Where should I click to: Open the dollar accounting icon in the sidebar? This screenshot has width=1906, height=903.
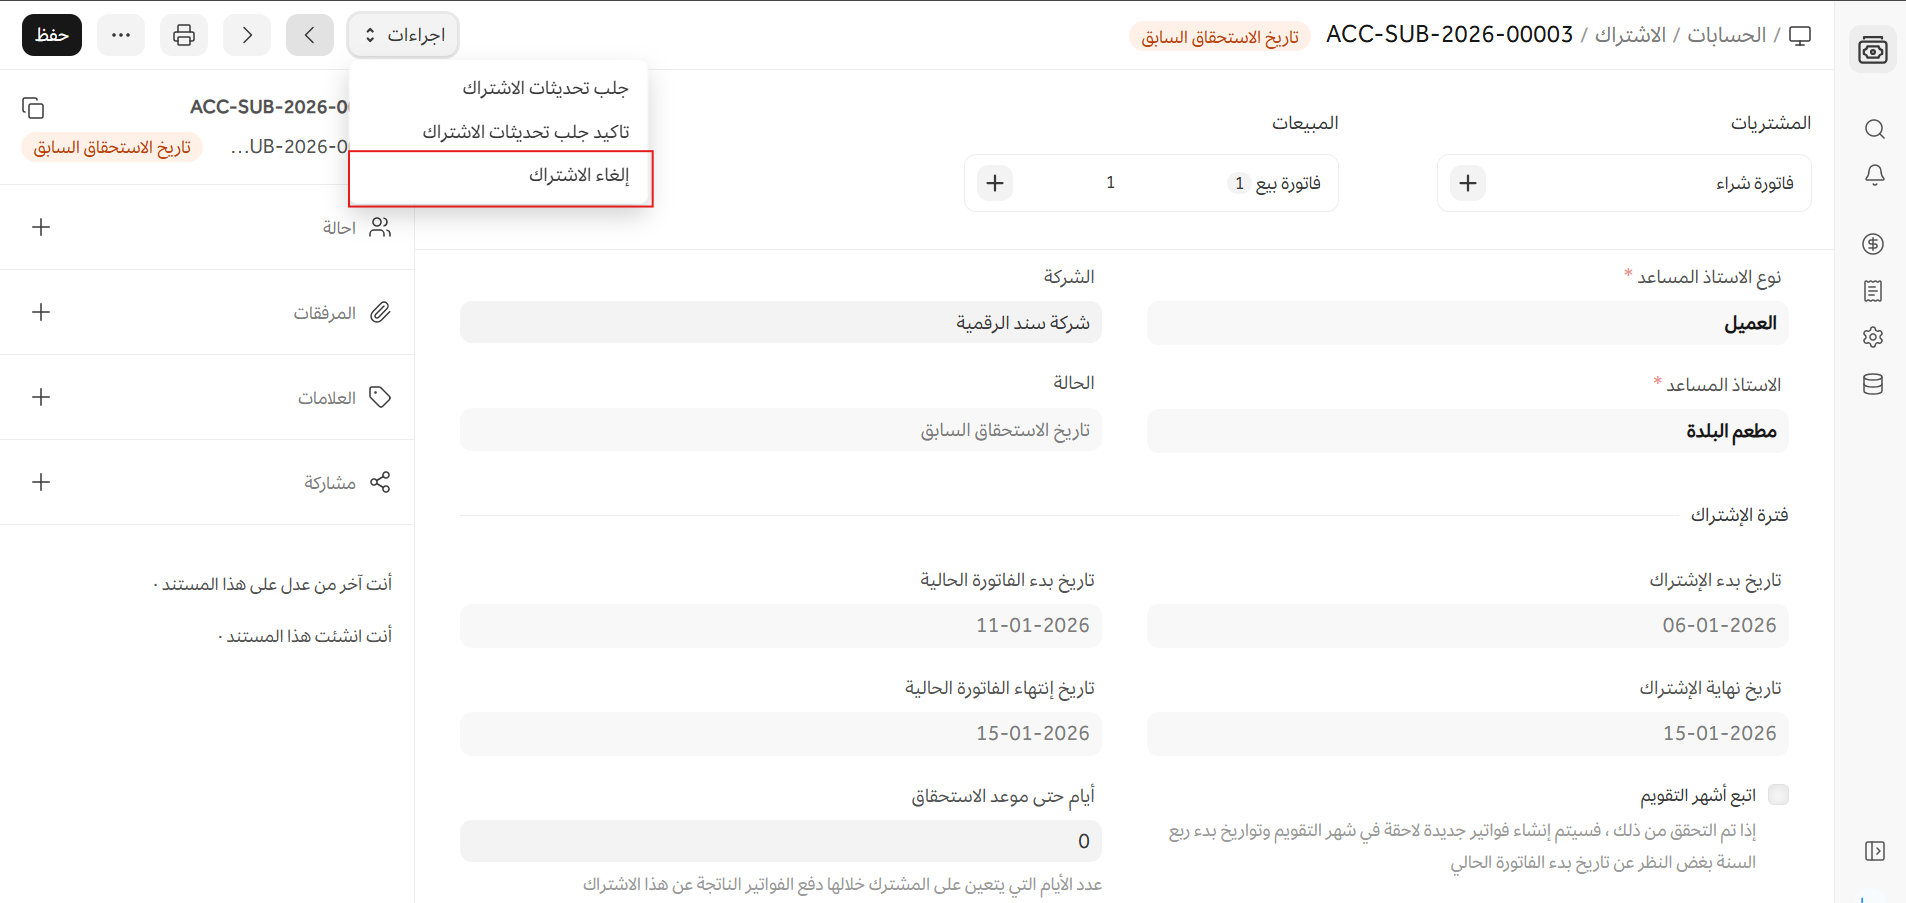click(1873, 244)
